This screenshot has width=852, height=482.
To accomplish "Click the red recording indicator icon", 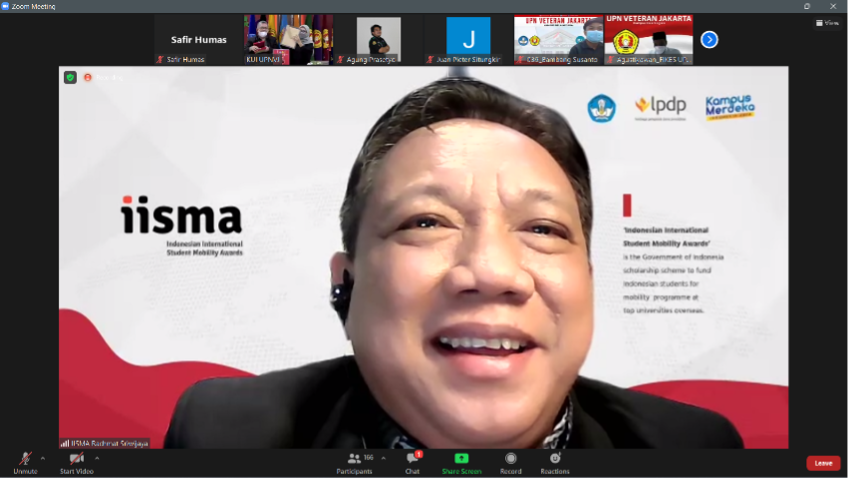I will point(87,77).
